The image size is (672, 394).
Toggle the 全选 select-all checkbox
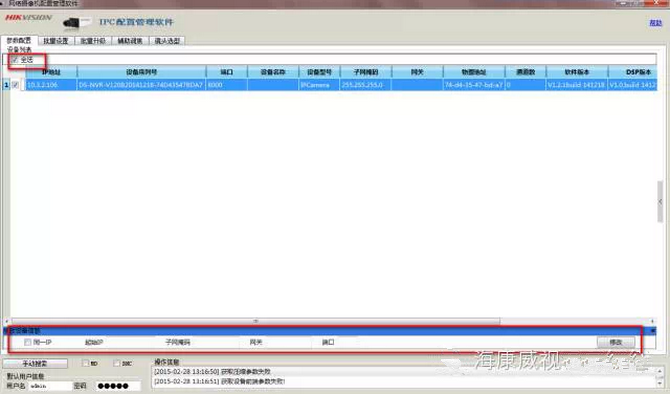coord(15,60)
